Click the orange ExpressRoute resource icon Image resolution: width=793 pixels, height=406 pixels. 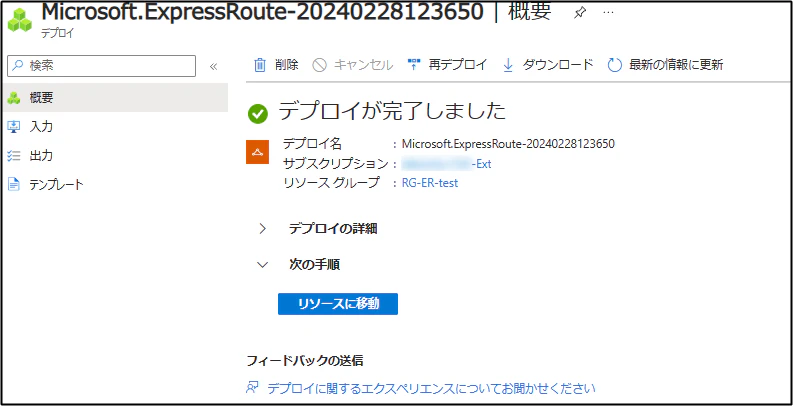[x=257, y=153]
